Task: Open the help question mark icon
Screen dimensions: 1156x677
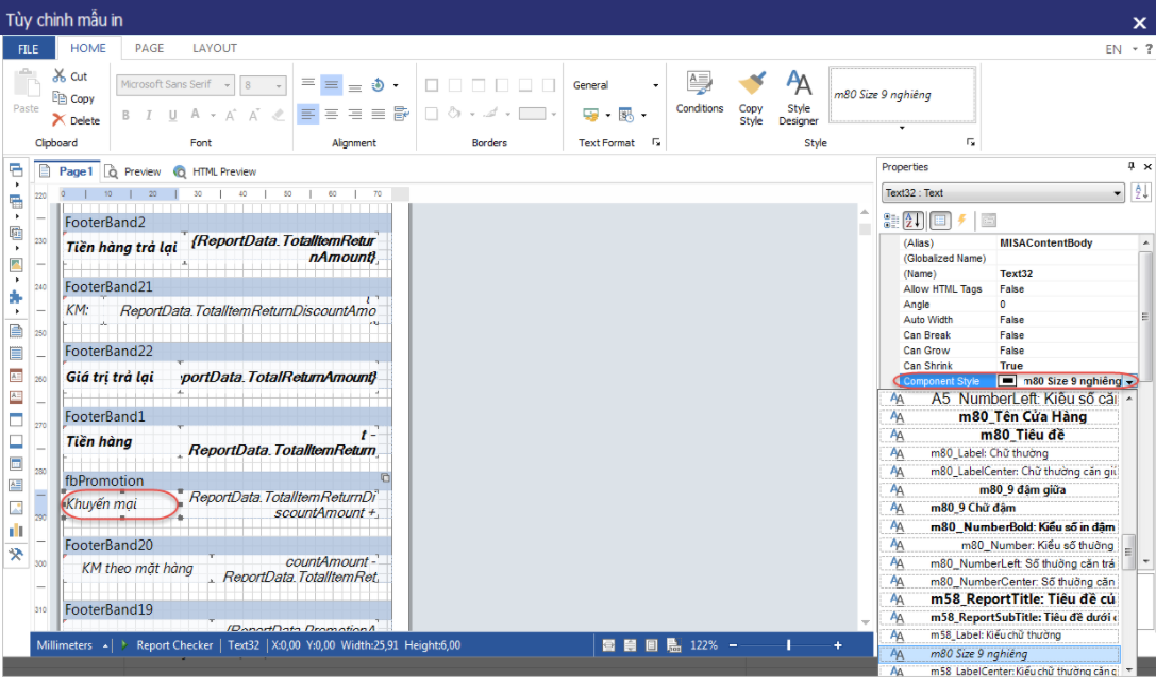Action: [x=1149, y=49]
